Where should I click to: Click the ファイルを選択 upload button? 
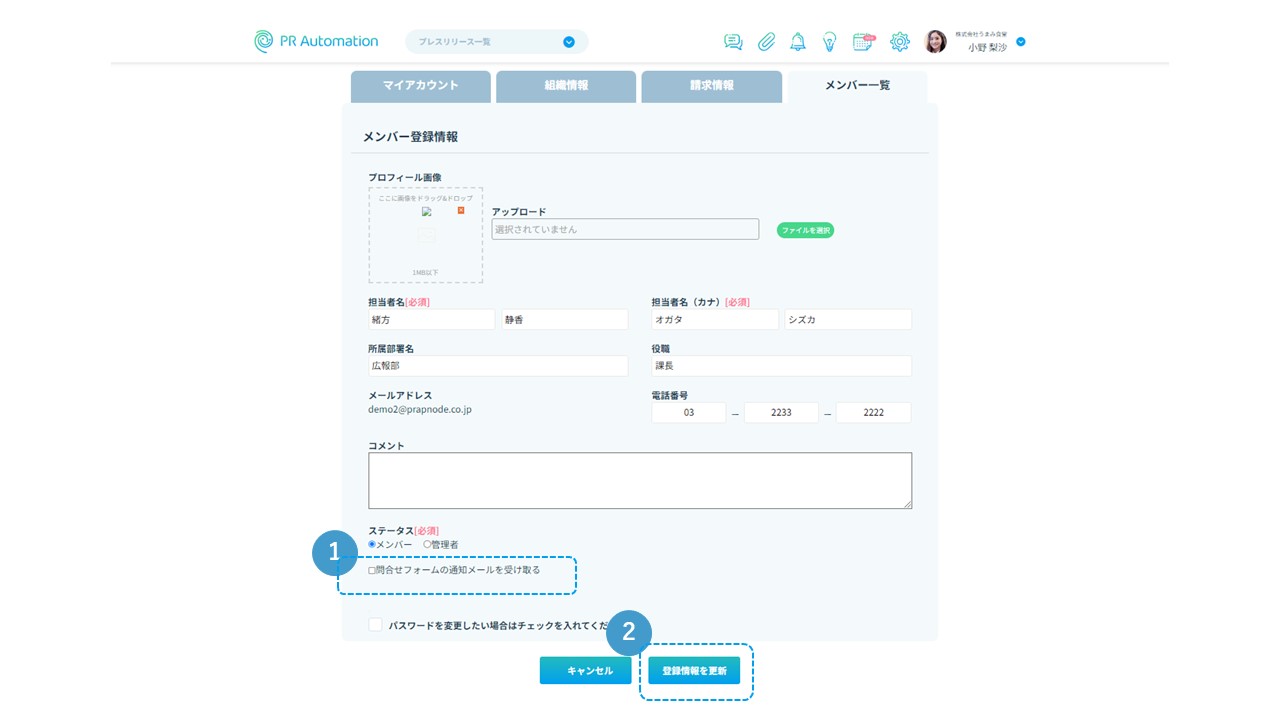click(x=805, y=230)
